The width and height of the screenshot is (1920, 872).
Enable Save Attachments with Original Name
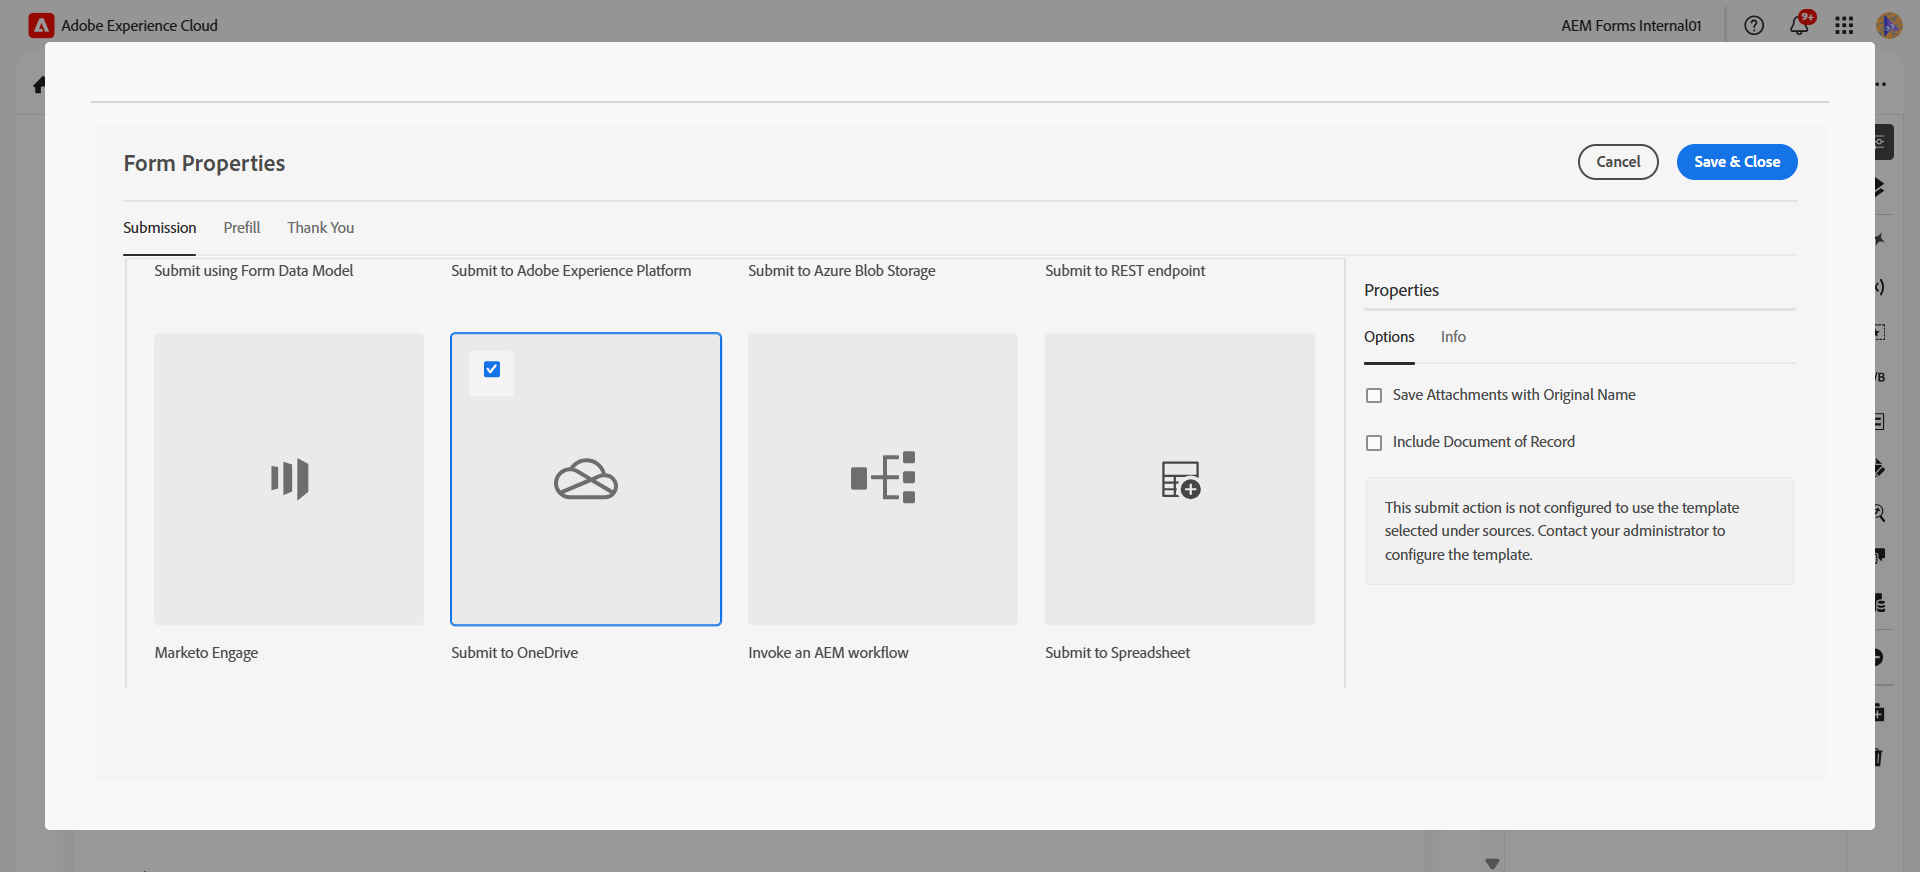[x=1374, y=396]
